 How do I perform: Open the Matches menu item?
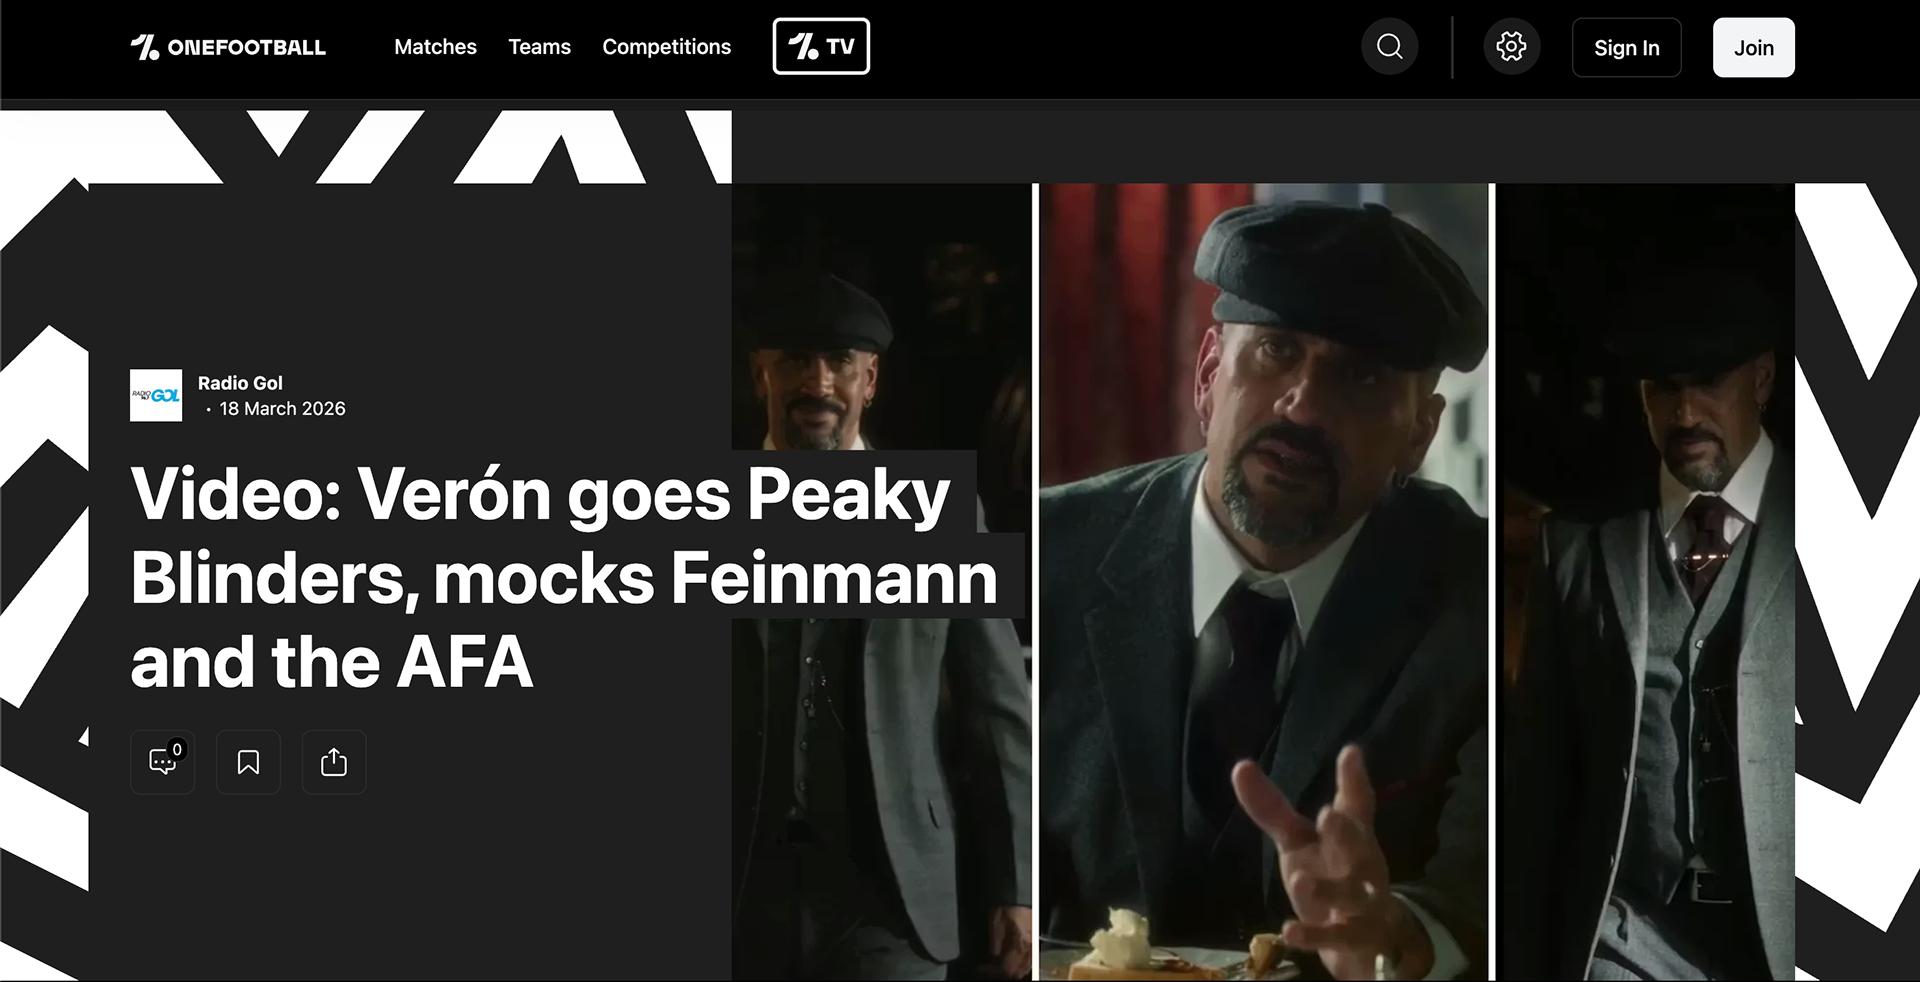click(x=435, y=47)
